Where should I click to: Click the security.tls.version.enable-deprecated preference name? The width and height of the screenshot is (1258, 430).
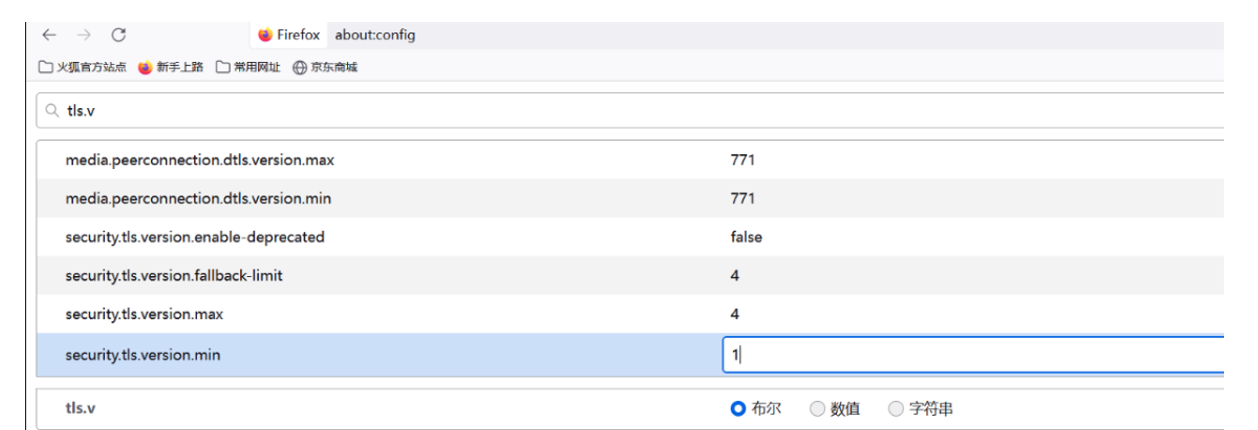[x=195, y=237]
